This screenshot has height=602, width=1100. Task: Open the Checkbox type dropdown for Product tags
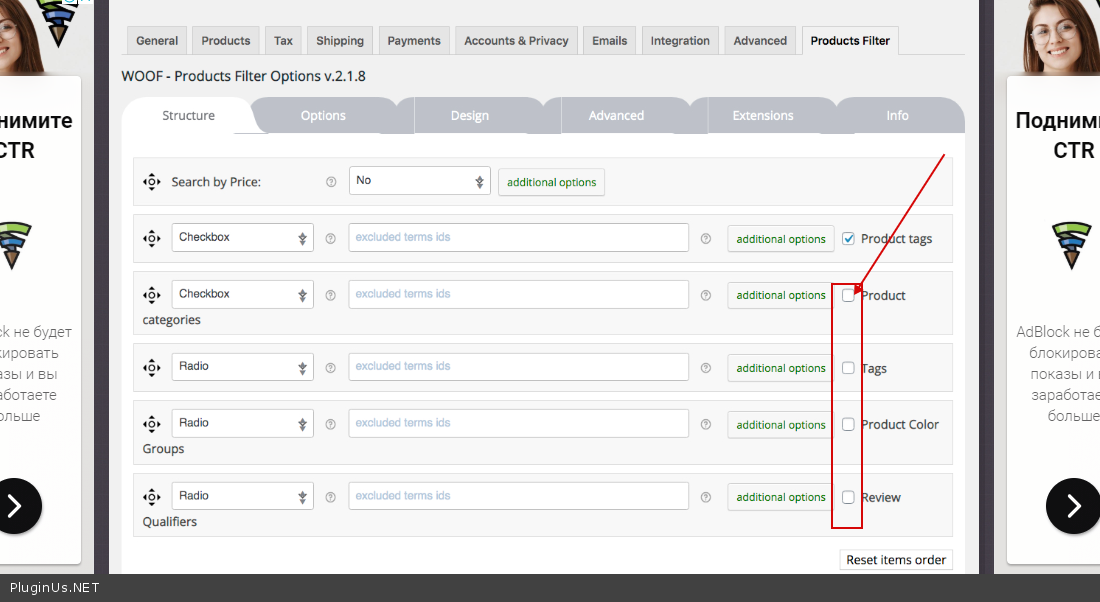[x=242, y=238]
